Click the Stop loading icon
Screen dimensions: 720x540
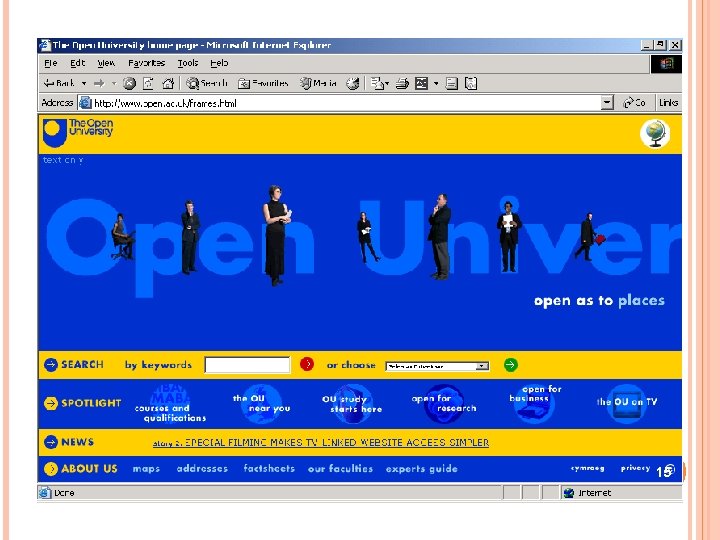[129, 83]
